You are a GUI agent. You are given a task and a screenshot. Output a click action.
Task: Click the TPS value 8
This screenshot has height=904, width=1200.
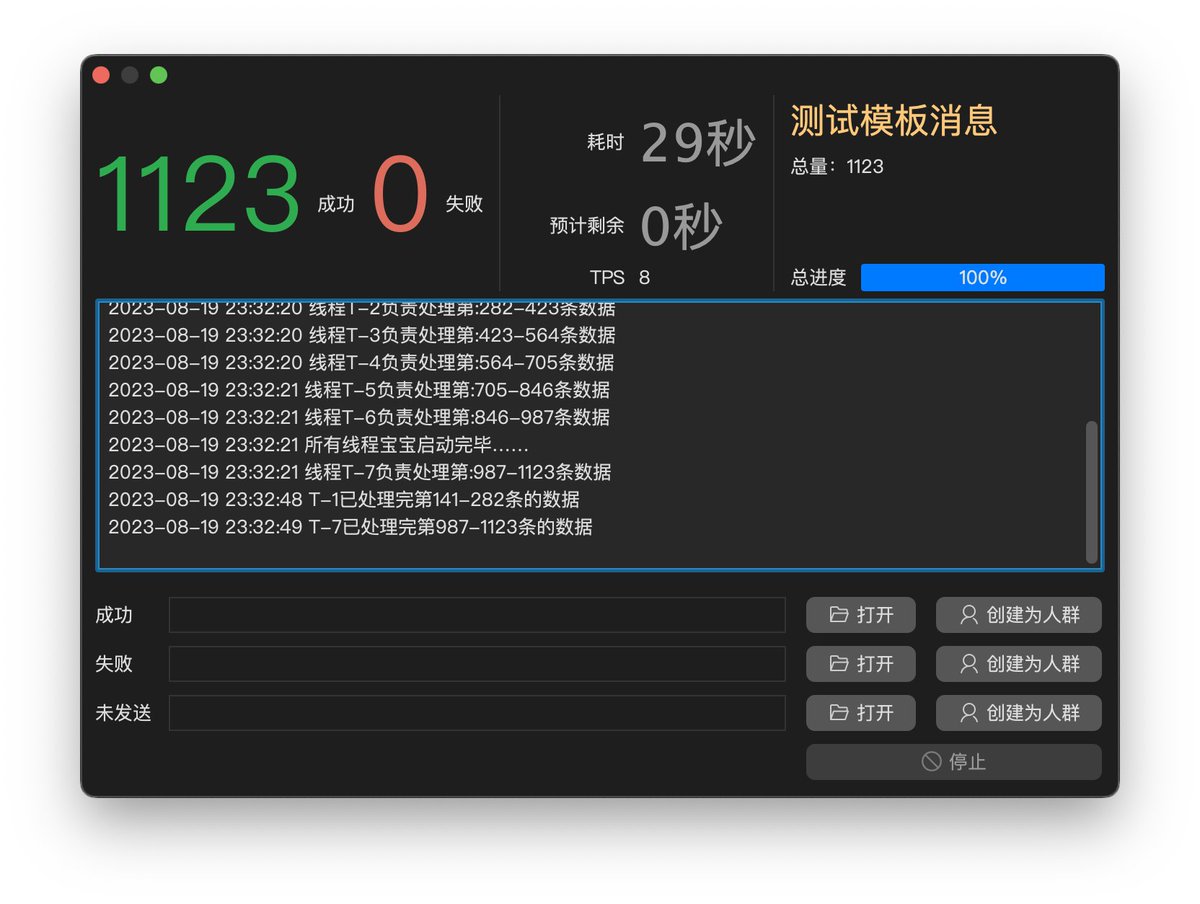pyautogui.click(x=644, y=278)
